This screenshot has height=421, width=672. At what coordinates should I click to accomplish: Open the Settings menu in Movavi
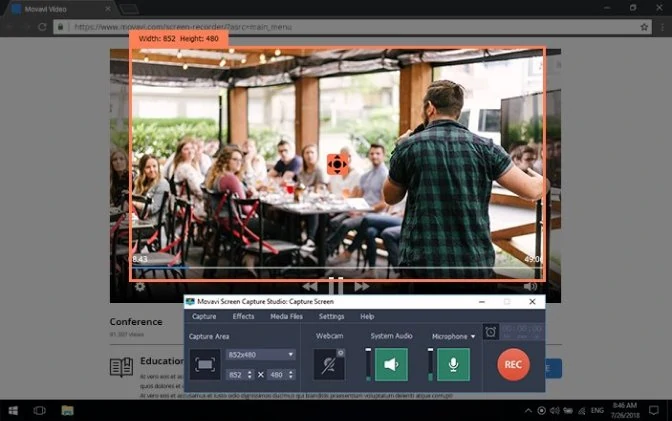pyautogui.click(x=331, y=316)
